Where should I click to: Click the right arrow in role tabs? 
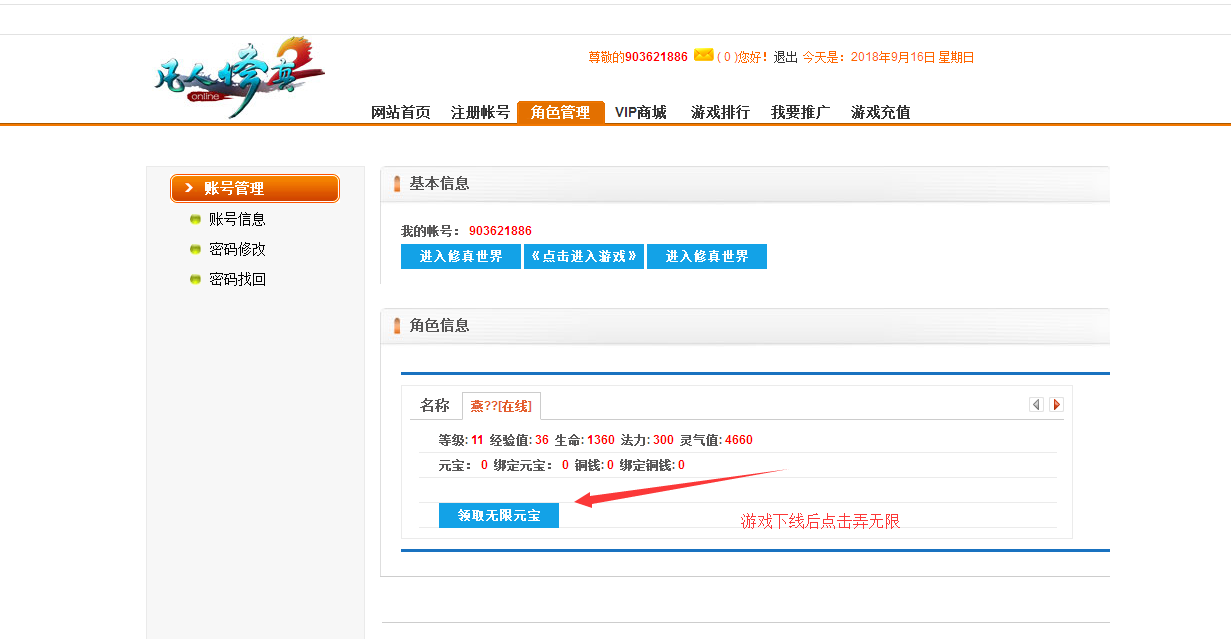tap(1056, 405)
